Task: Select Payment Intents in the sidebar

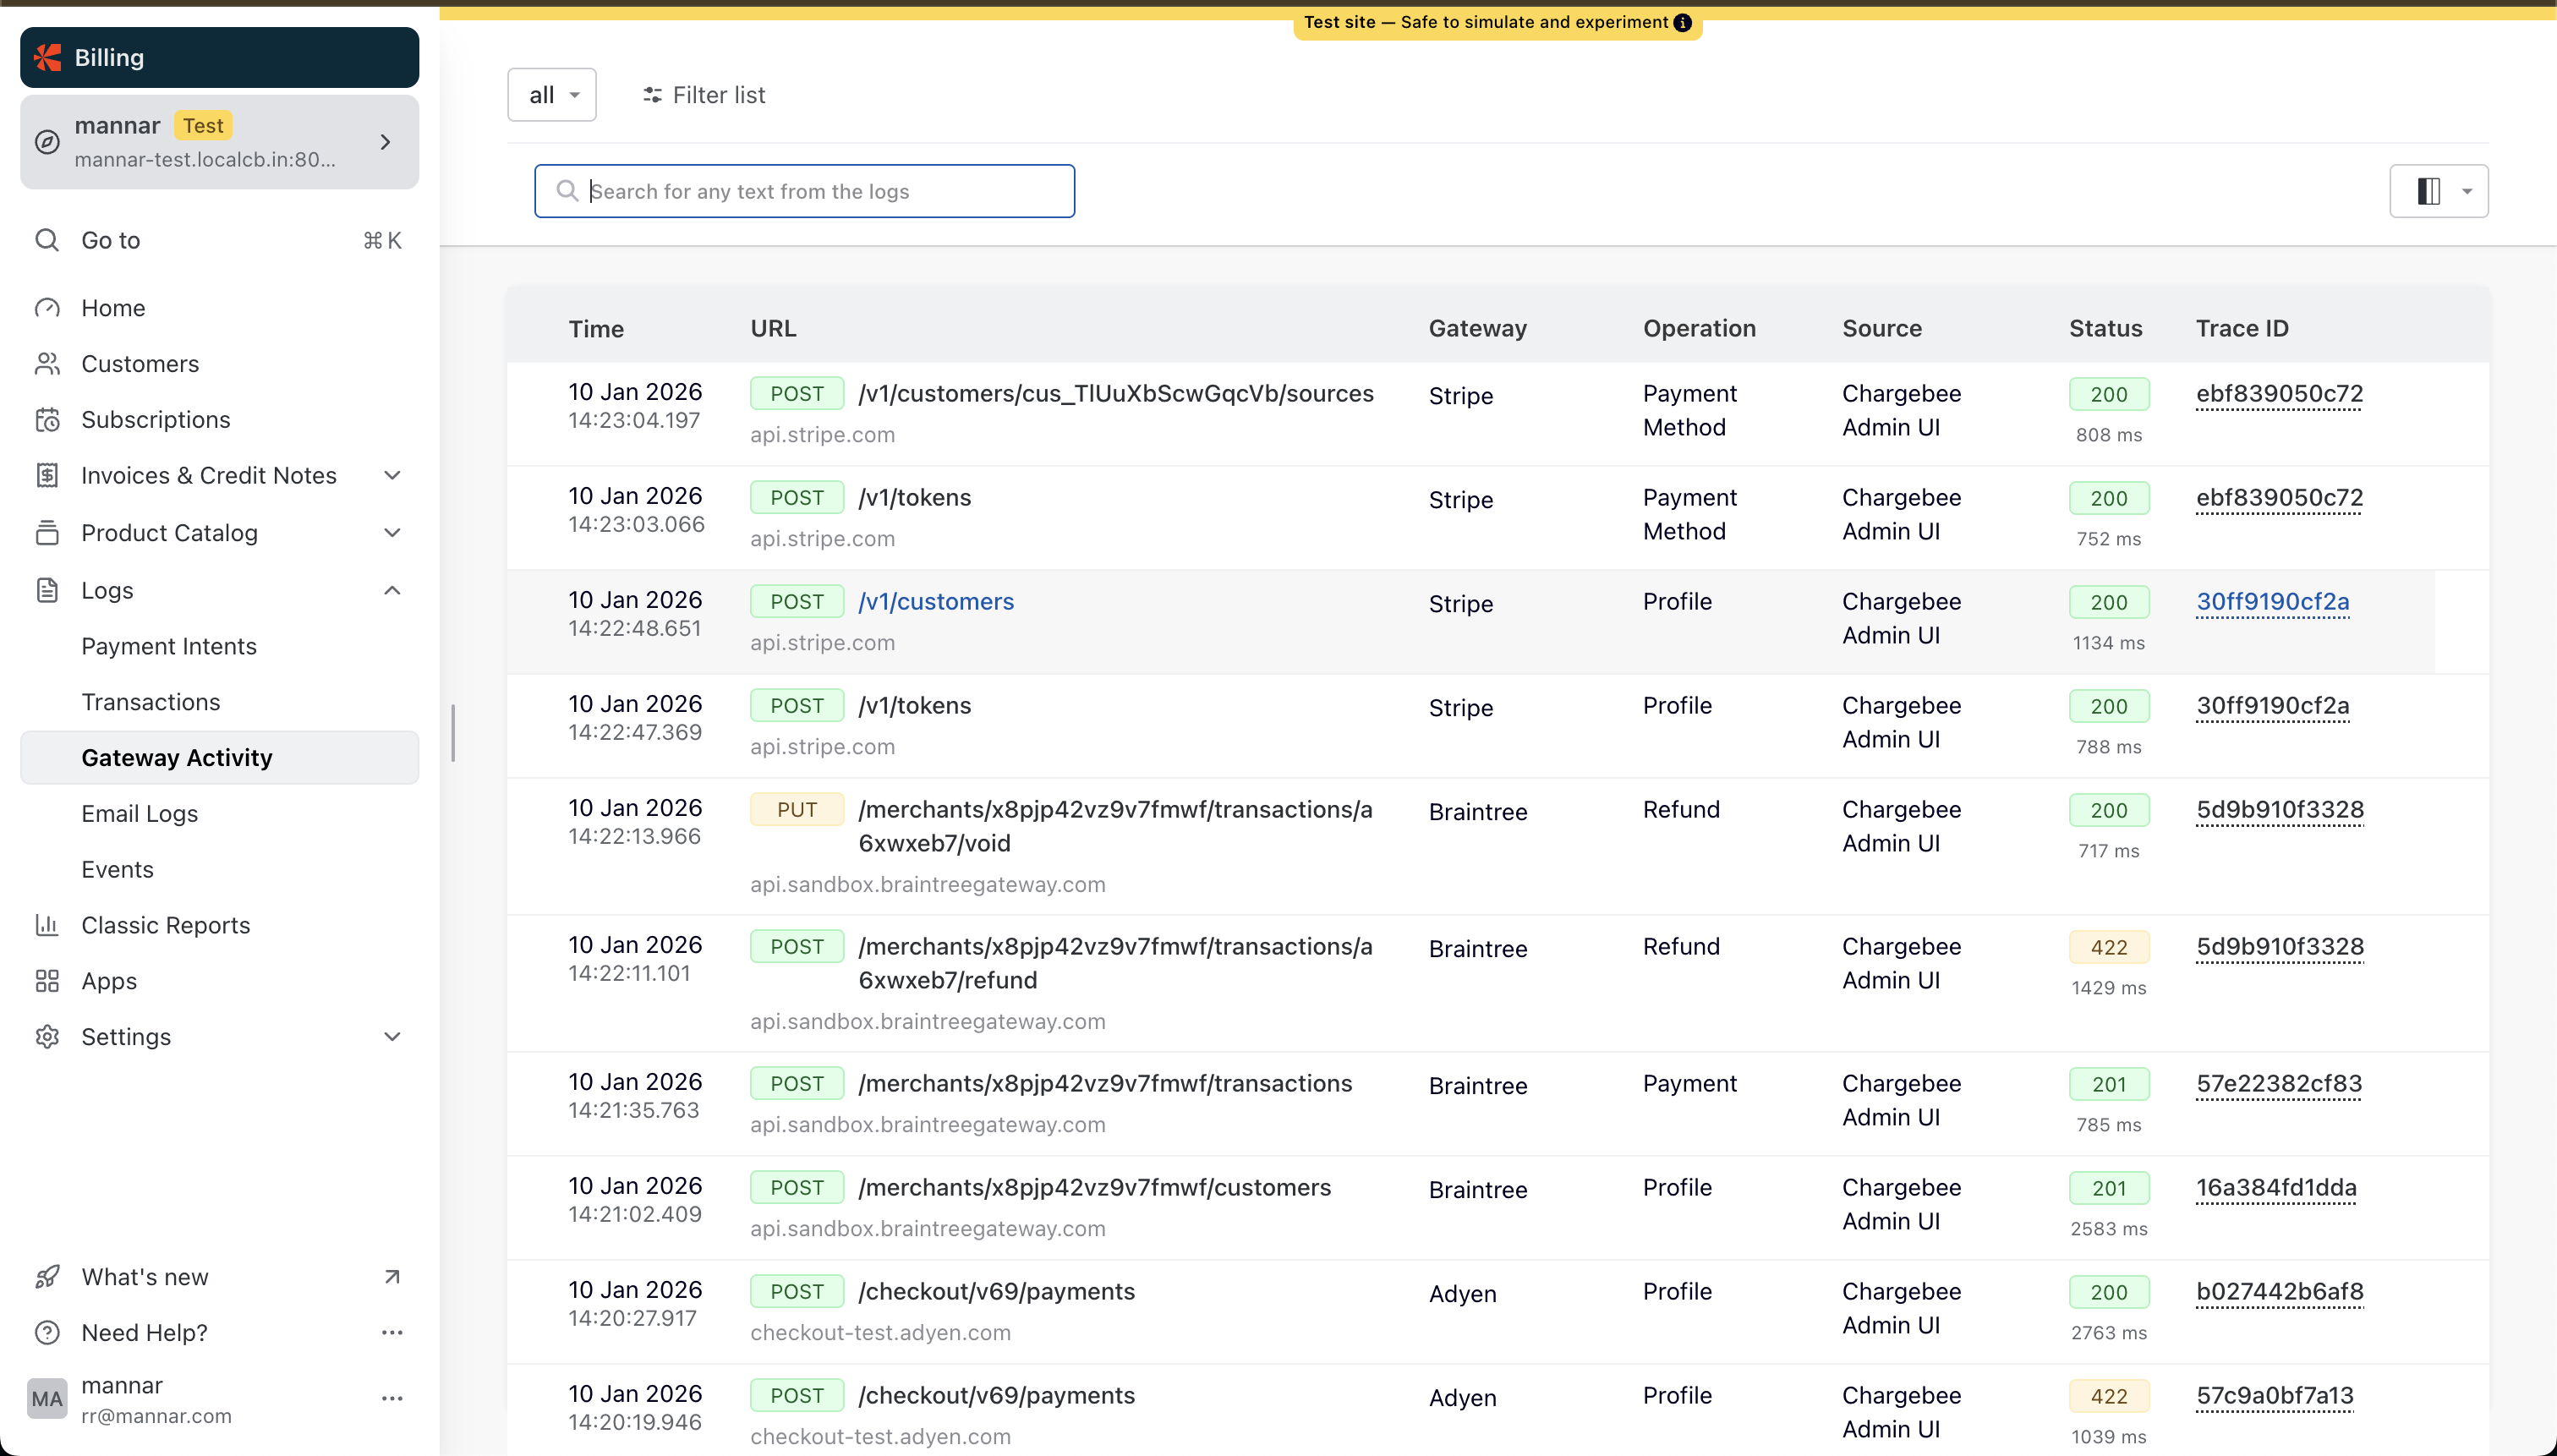Action: point(168,646)
